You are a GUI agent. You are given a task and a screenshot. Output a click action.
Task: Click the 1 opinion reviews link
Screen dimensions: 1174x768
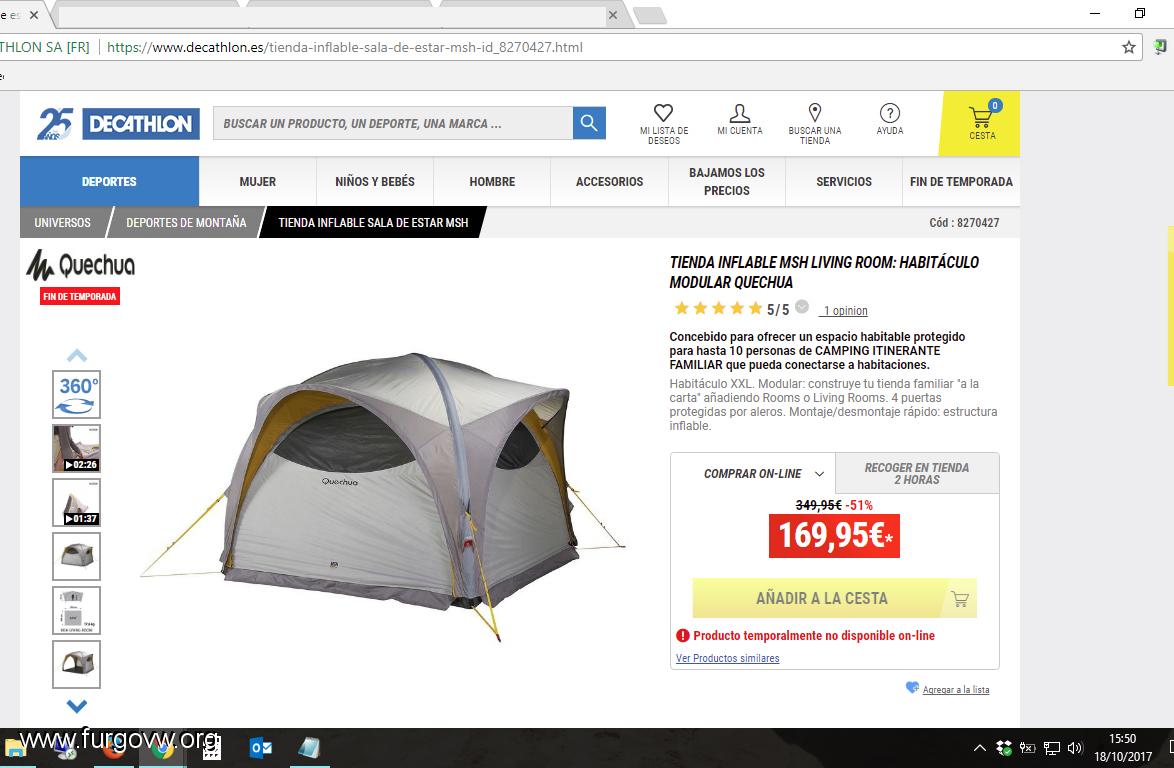click(845, 311)
